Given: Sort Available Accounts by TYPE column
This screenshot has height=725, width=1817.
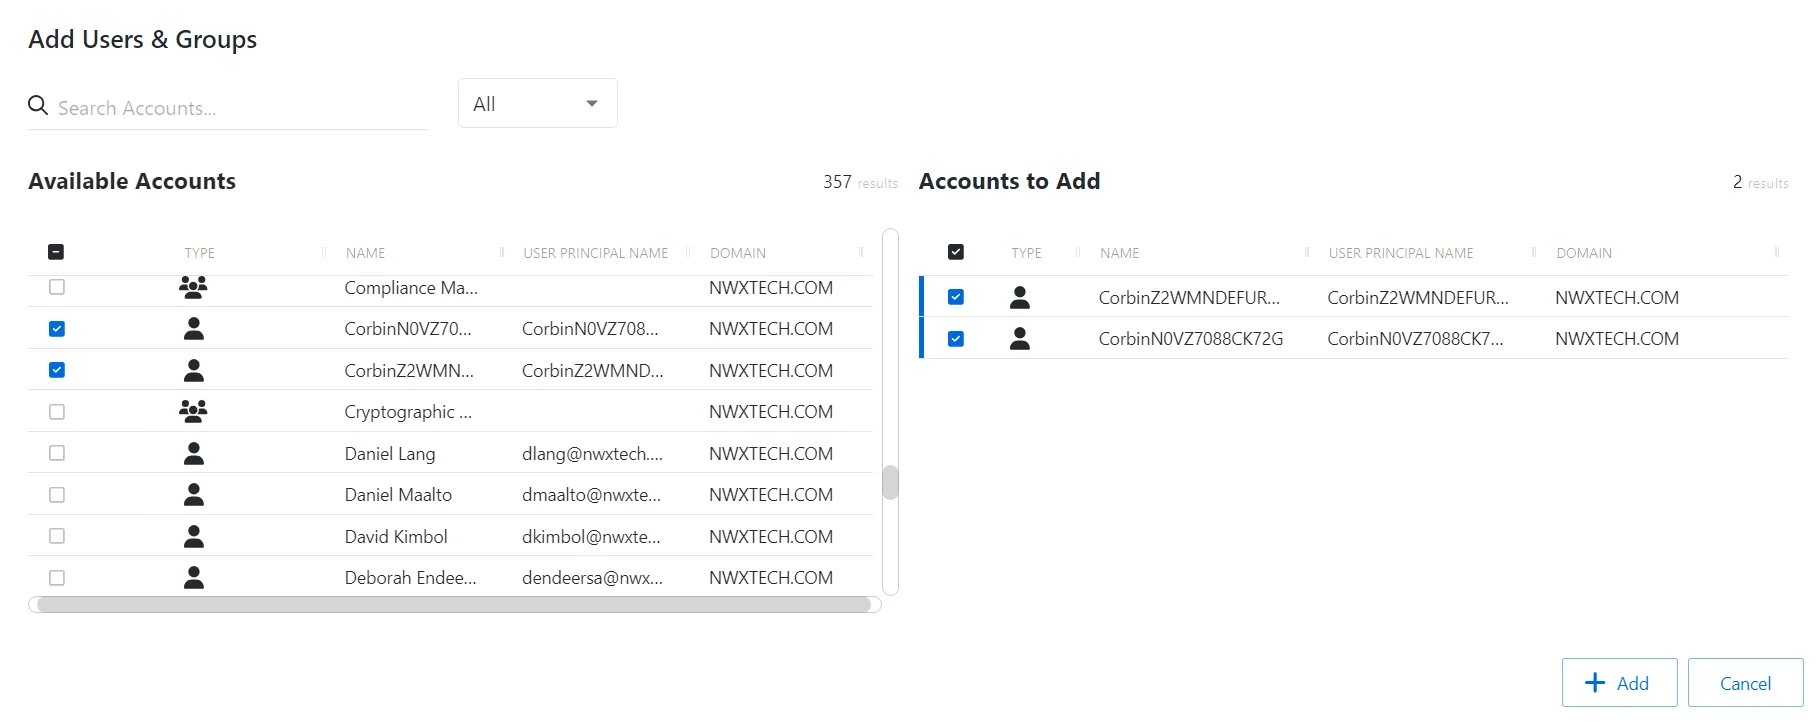Looking at the screenshot, I should coord(199,253).
